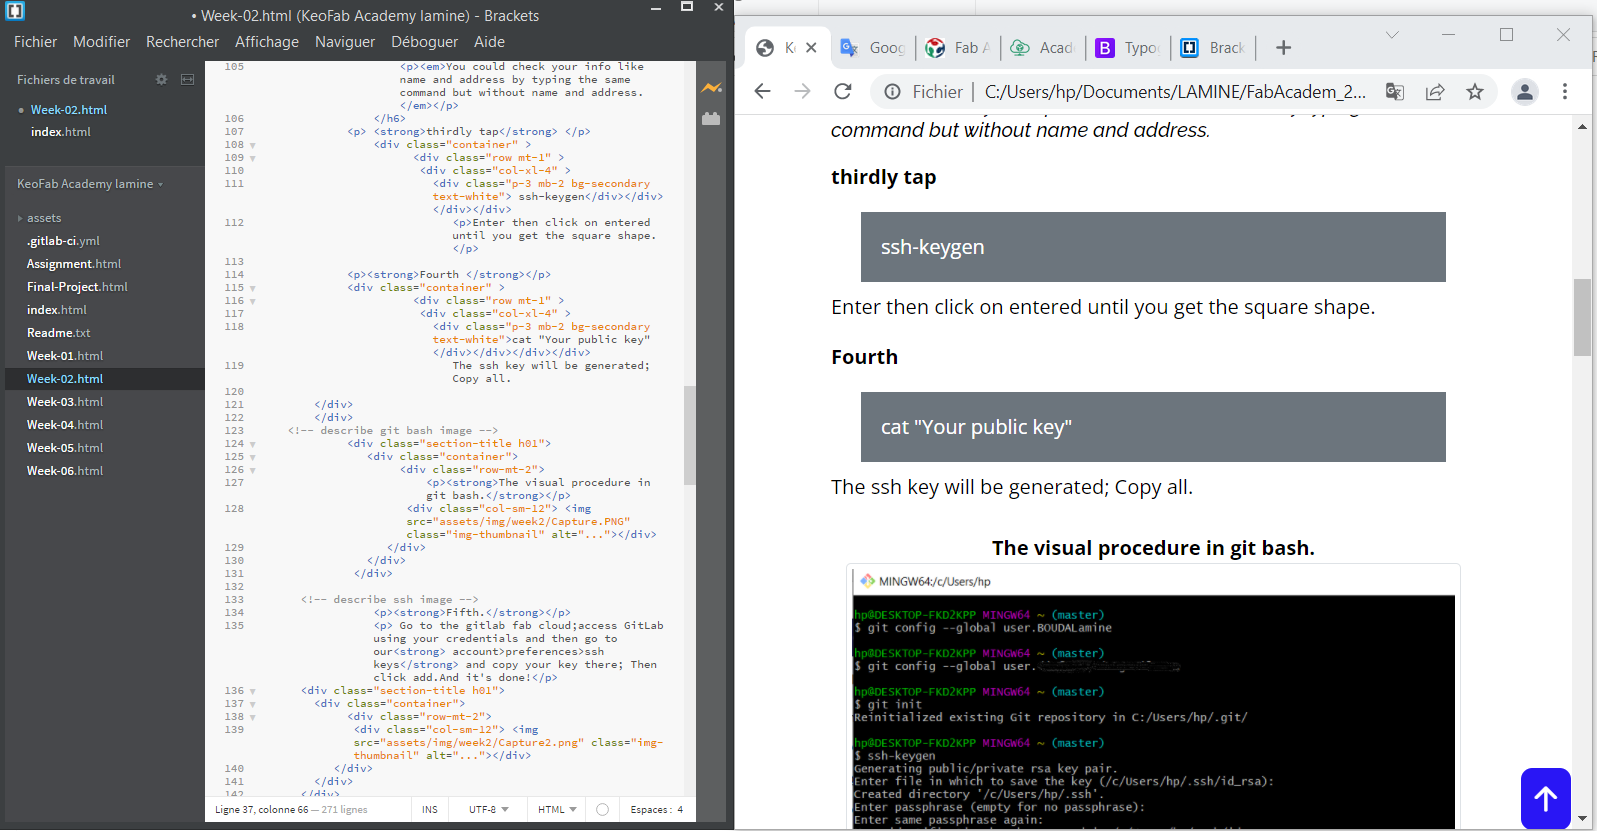The height and width of the screenshot is (831, 1597).
Task: Open Week-01.html in project tree
Action: point(65,356)
